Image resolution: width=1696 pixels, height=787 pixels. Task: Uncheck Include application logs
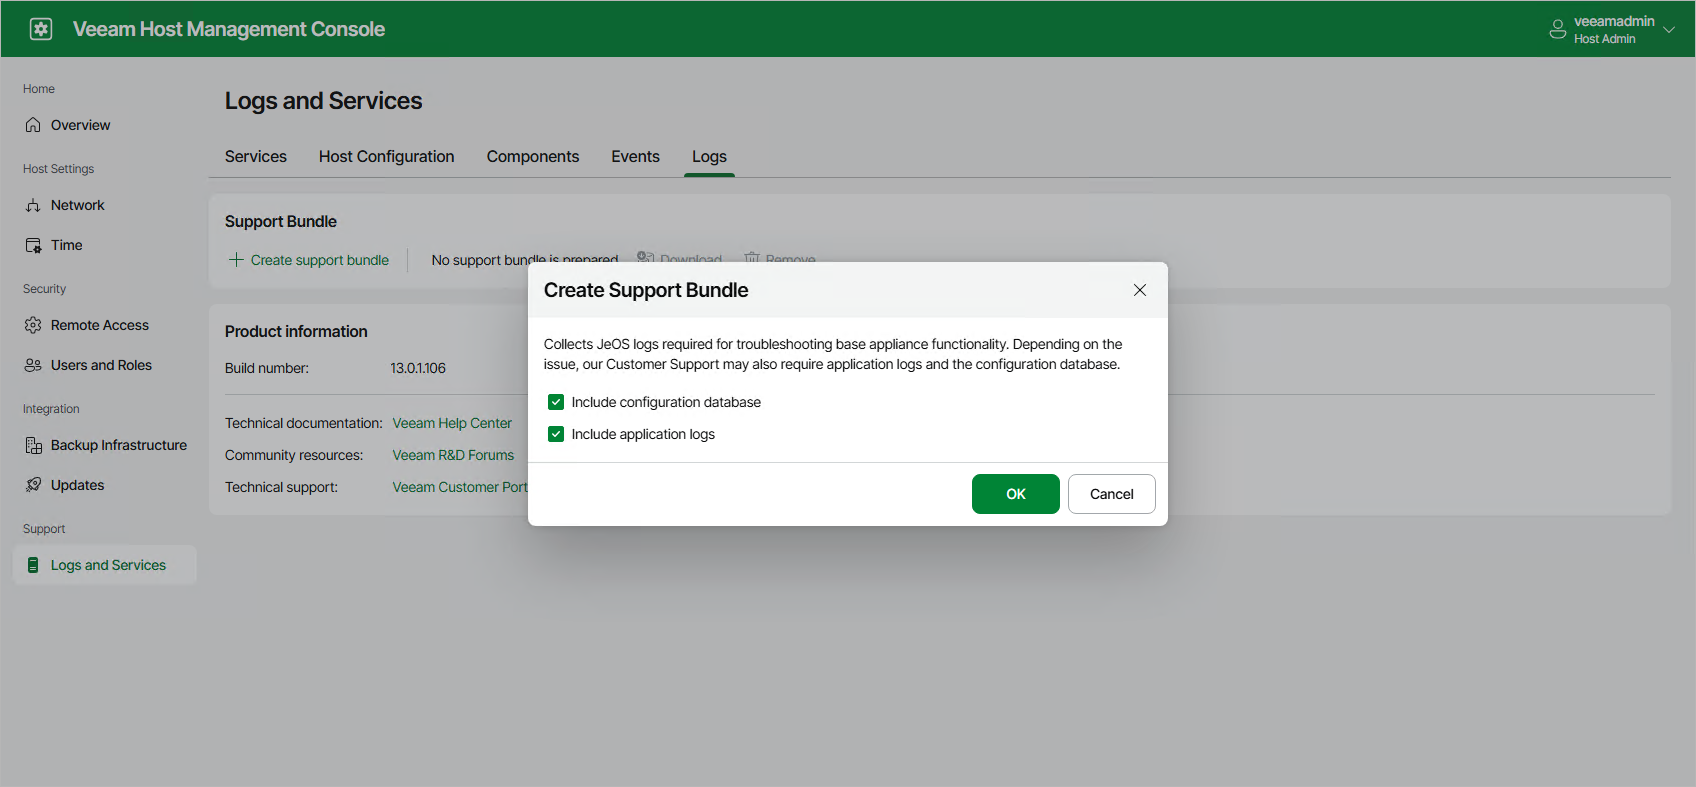click(556, 434)
